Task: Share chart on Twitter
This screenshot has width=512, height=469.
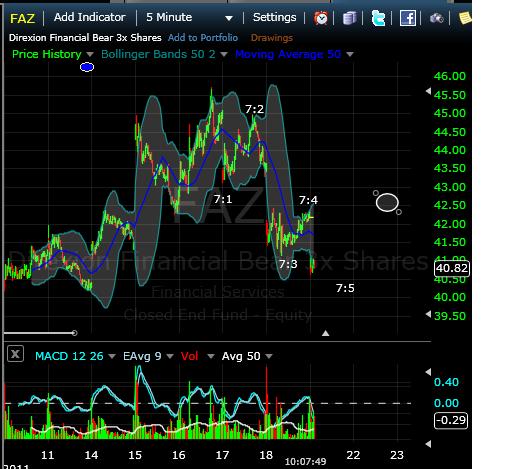Action: coord(378,18)
